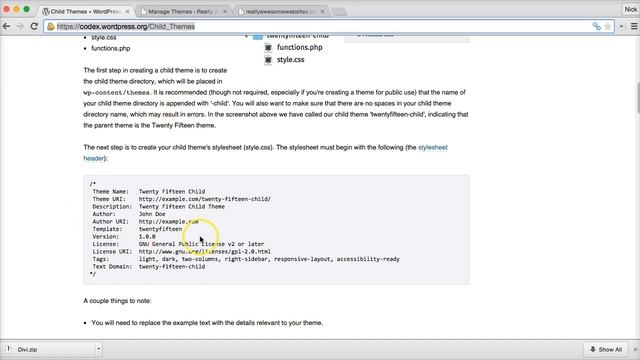Close the Child Themes tab

pyautogui.click(x=127, y=11)
